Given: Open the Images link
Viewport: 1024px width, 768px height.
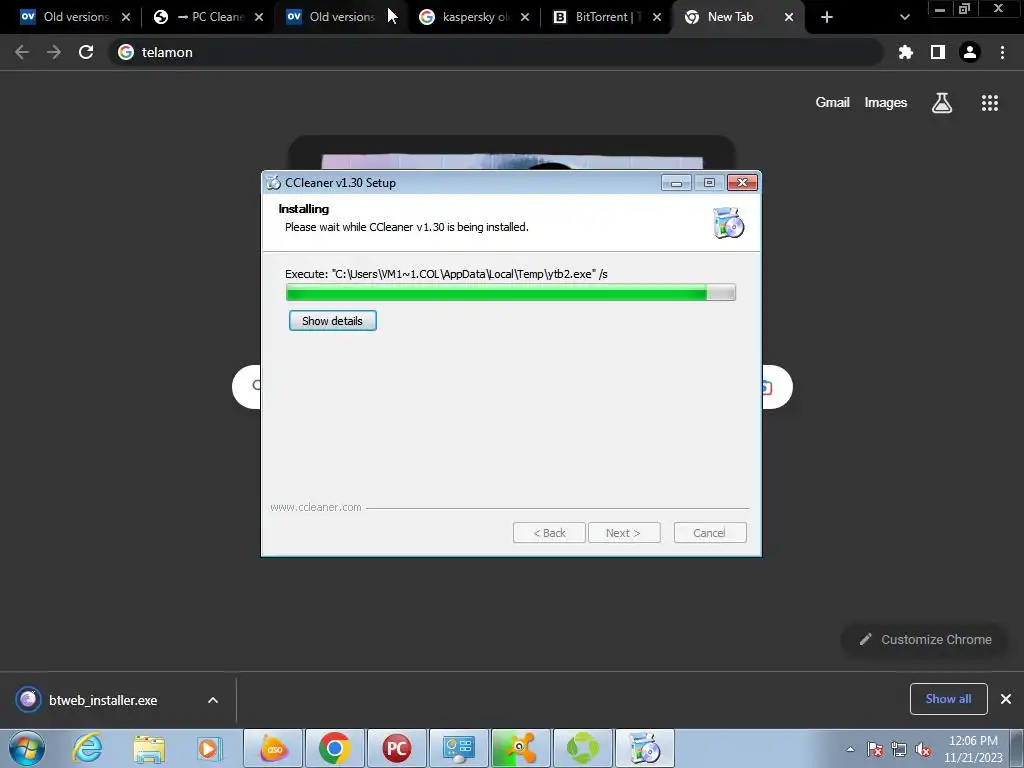Looking at the screenshot, I should tap(886, 103).
